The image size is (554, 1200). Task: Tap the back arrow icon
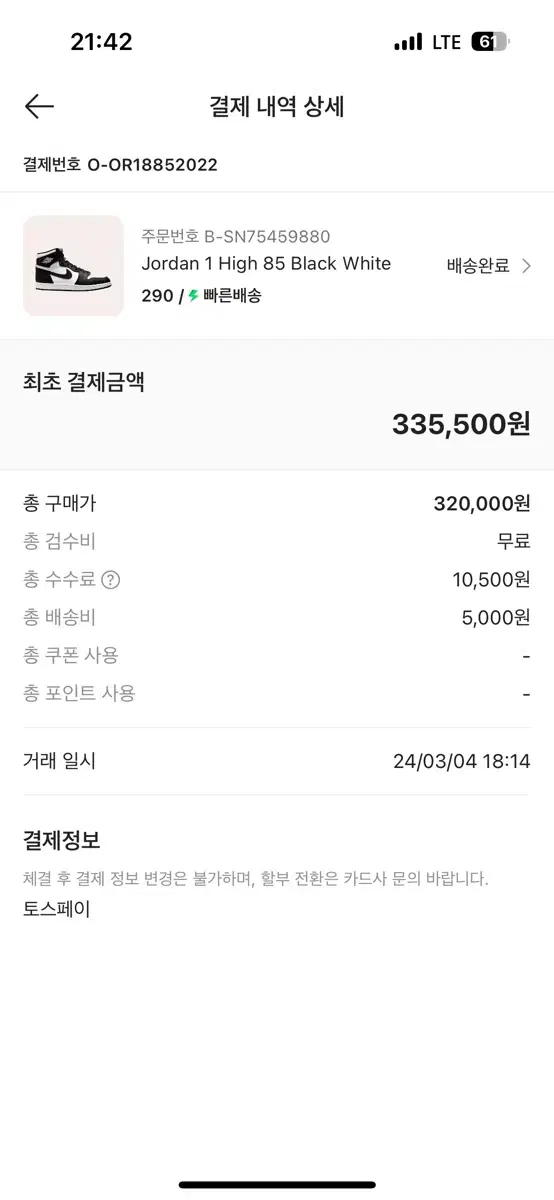[39, 107]
